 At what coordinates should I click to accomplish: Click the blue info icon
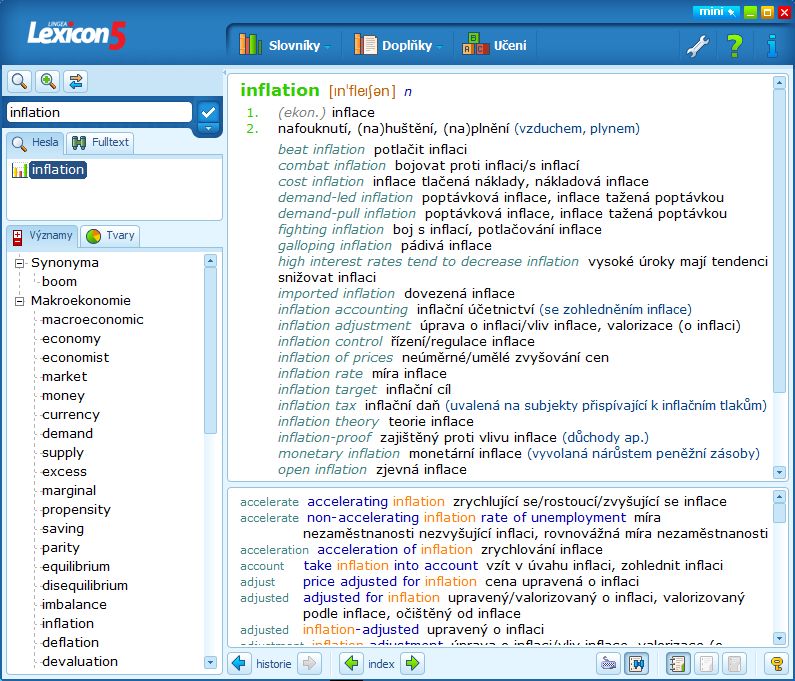pyautogui.click(x=772, y=46)
